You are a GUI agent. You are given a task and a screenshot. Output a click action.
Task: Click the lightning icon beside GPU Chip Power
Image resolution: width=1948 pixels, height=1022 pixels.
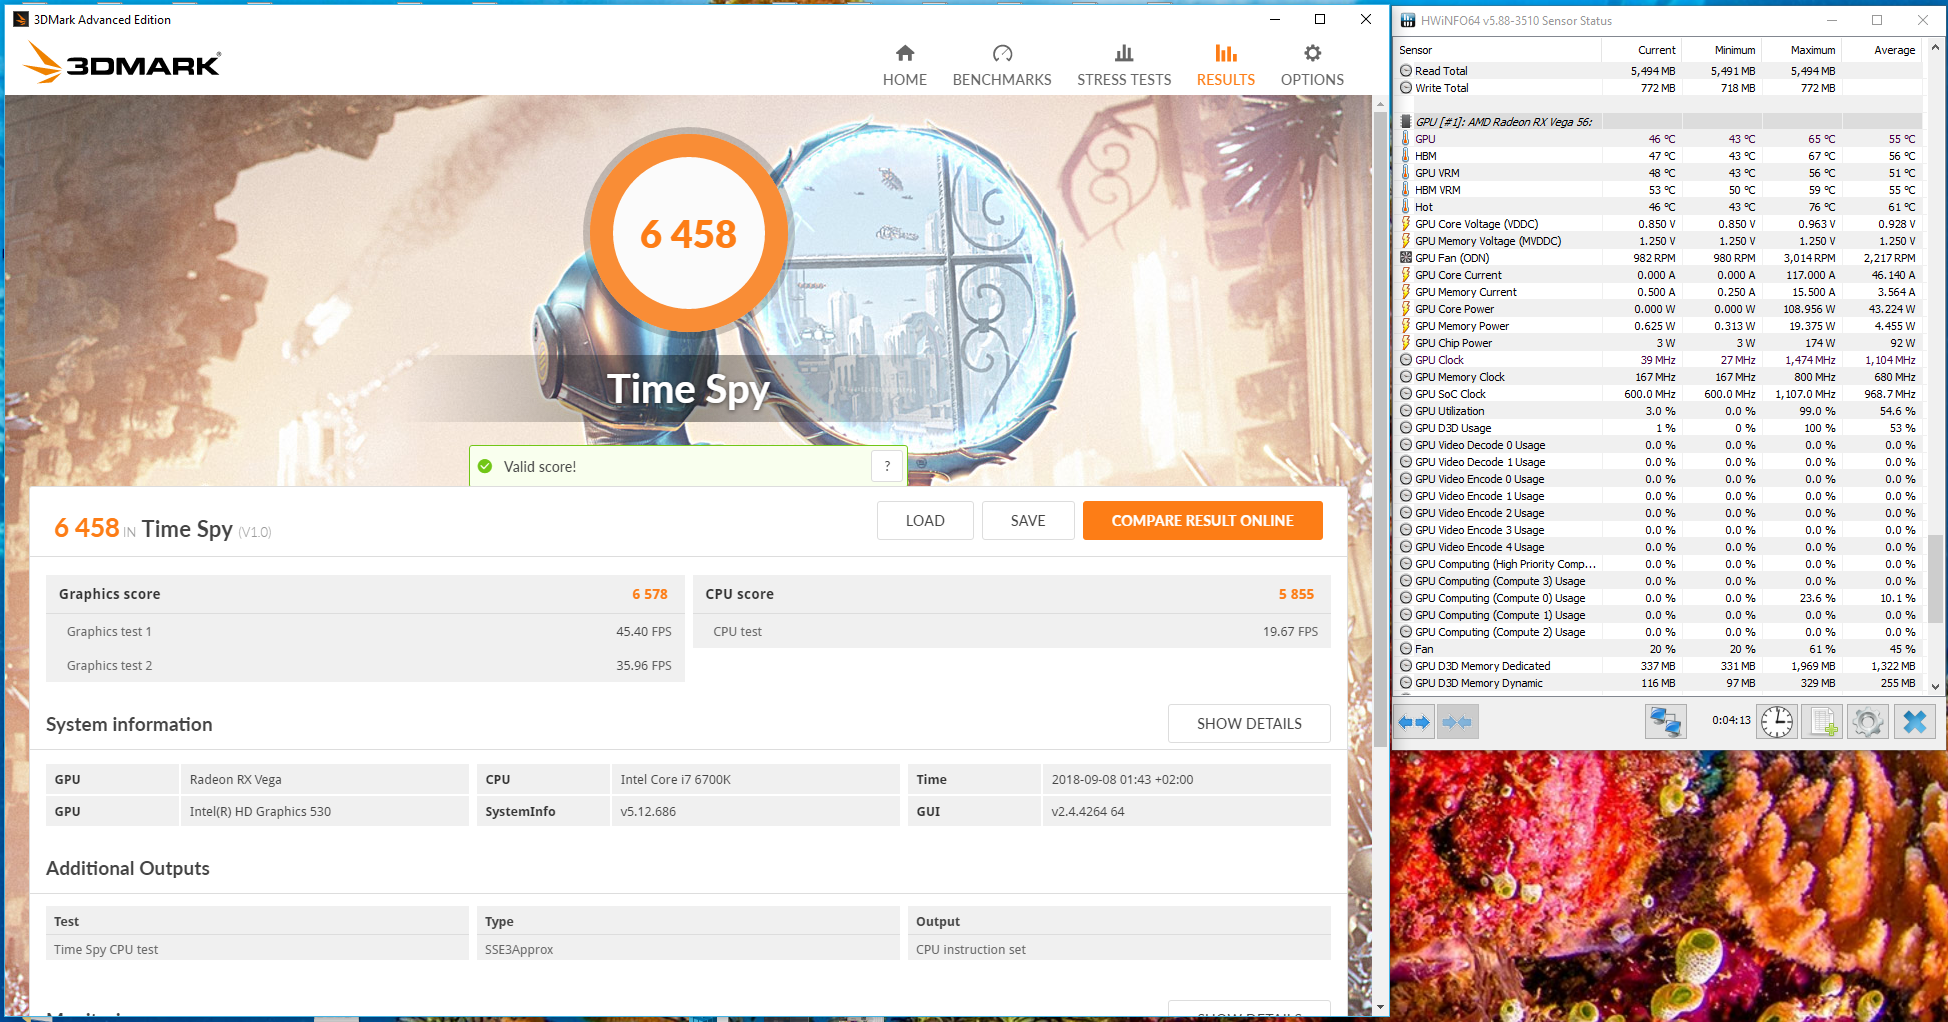1405,343
